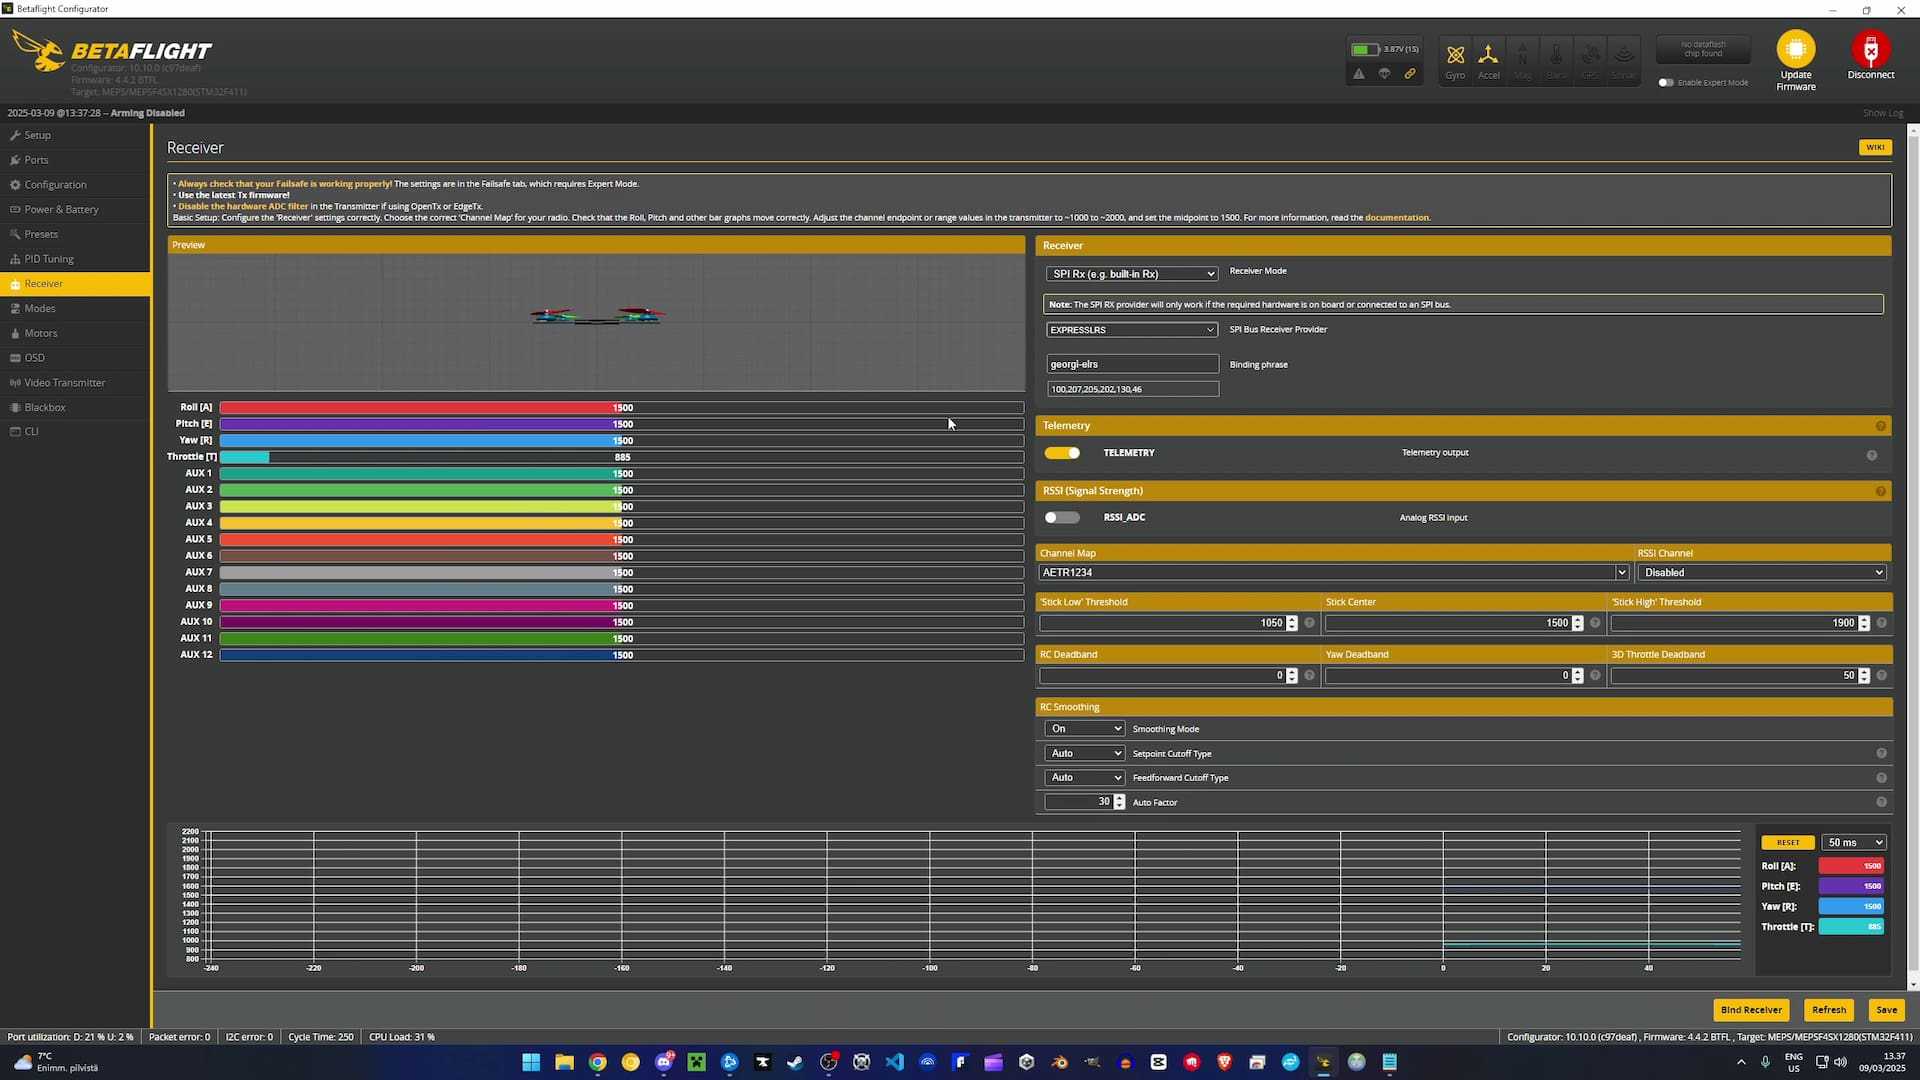
Task: Click the Roll [A] channel bar
Action: click(622, 408)
